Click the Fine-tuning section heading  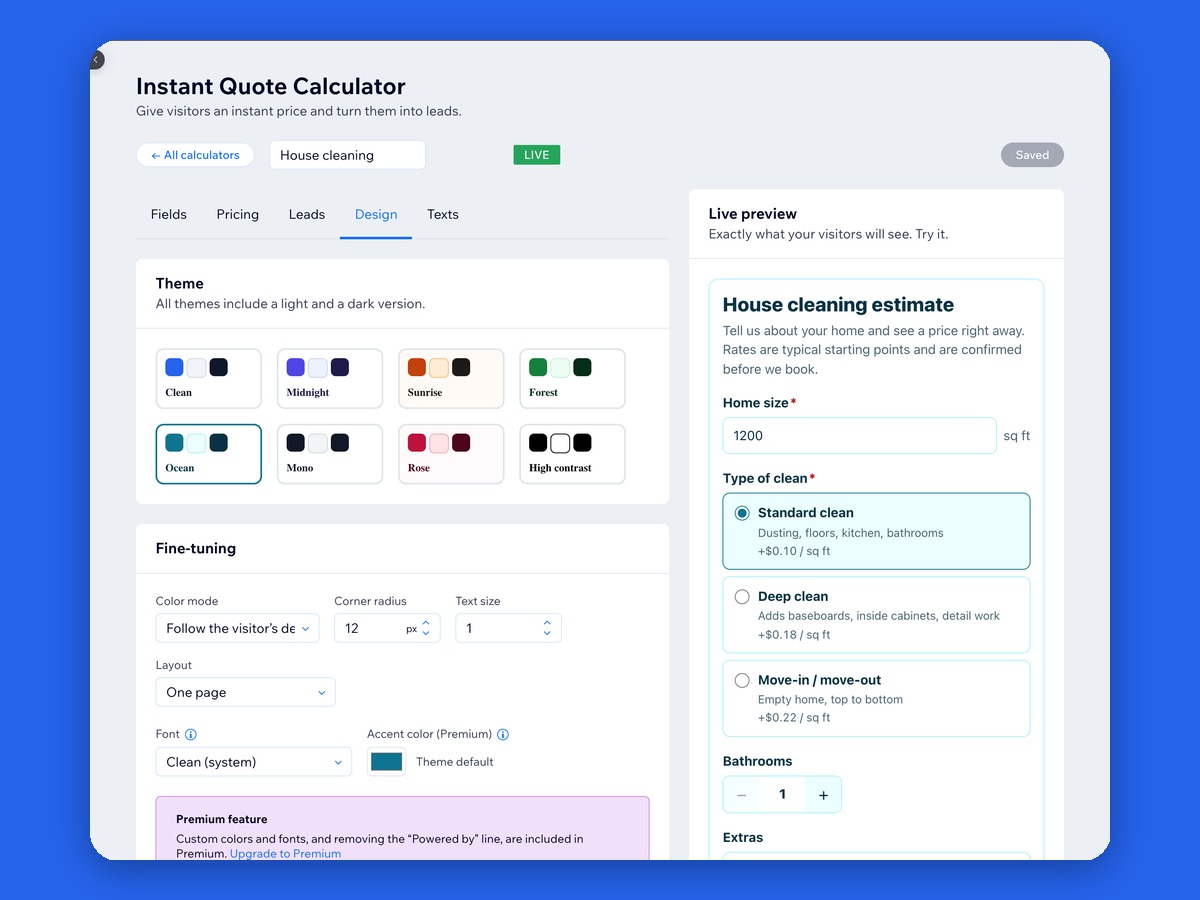click(196, 548)
